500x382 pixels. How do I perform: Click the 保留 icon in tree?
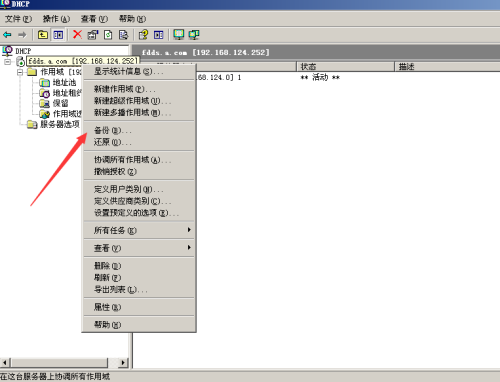click(x=45, y=103)
